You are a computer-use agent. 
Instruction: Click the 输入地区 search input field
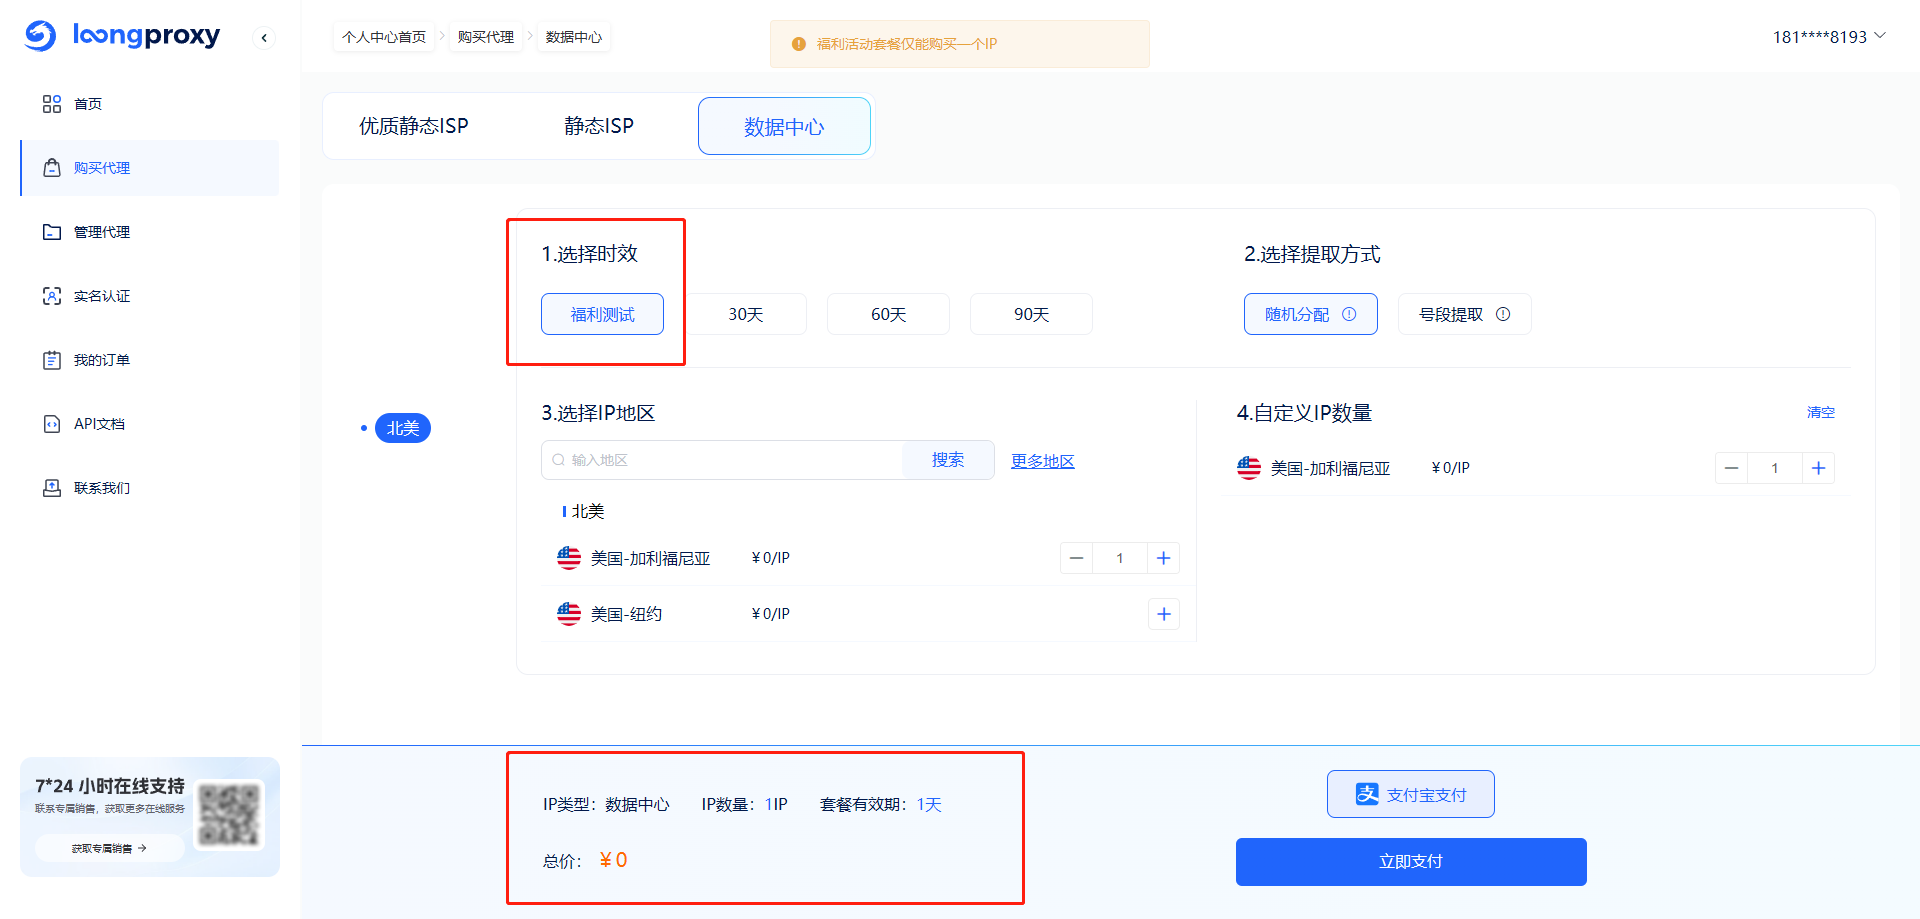pos(720,460)
